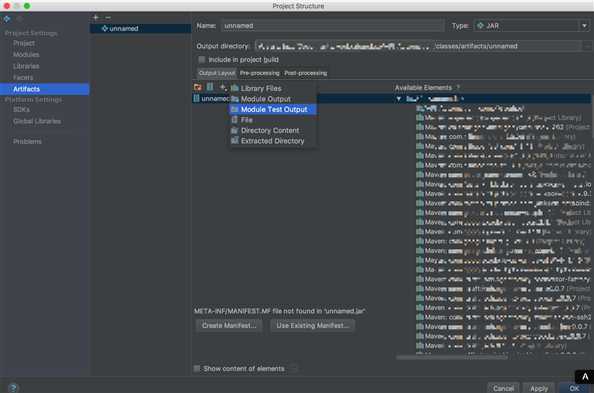The width and height of the screenshot is (594, 393).
Task: Confirm with the OK button
Action: (x=574, y=388)
